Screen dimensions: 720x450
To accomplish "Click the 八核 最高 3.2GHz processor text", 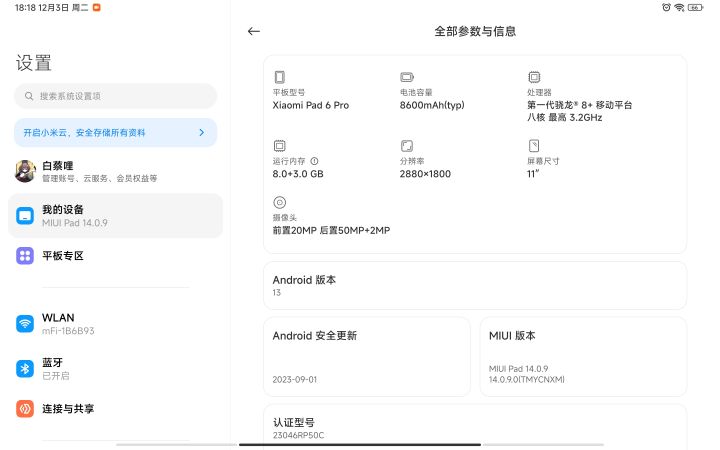I will pos(564,118).
